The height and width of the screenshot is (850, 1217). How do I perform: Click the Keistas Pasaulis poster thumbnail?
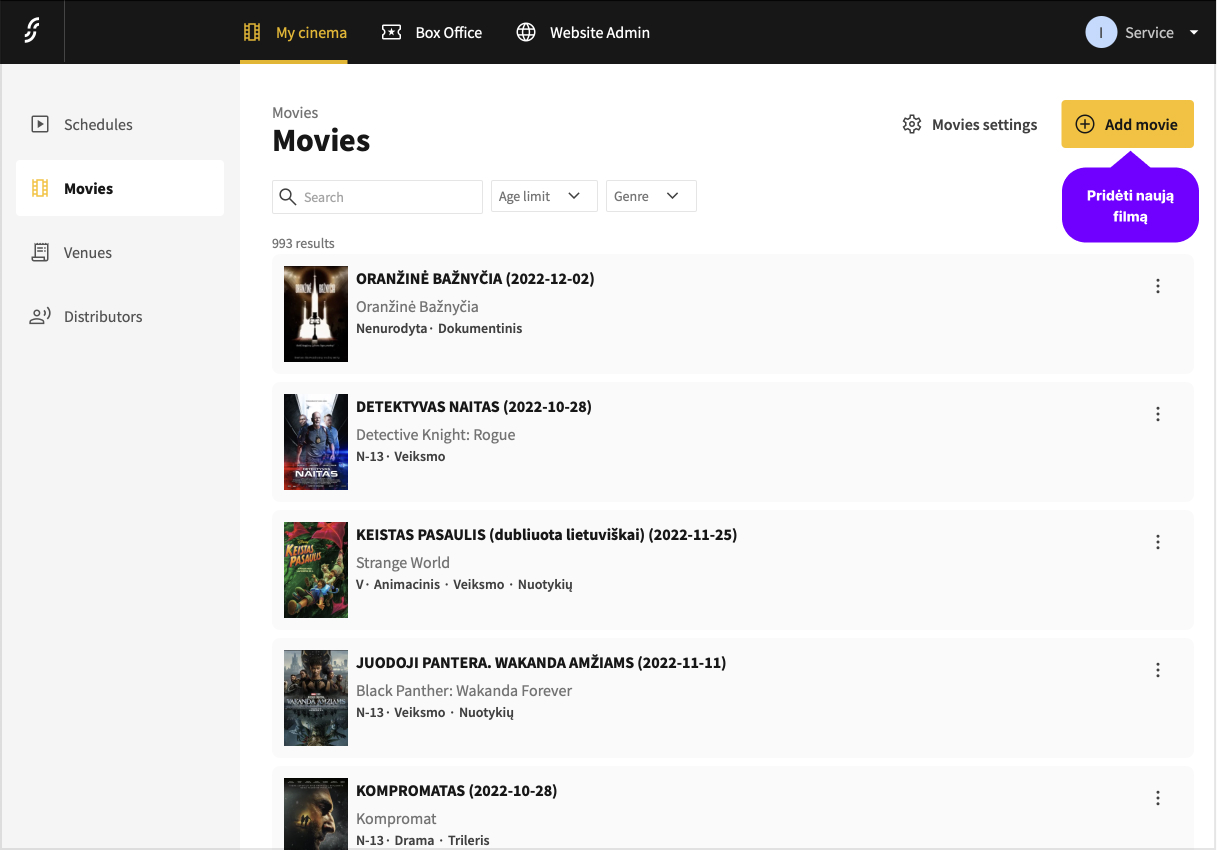coord(316,570)
